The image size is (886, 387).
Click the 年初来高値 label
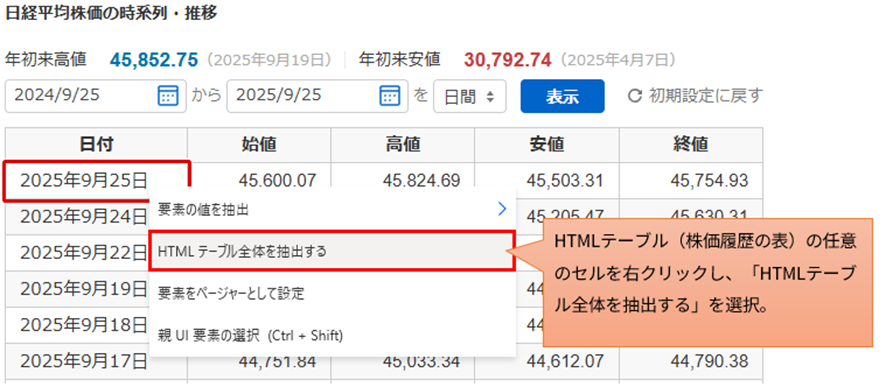tap(46, 59)
